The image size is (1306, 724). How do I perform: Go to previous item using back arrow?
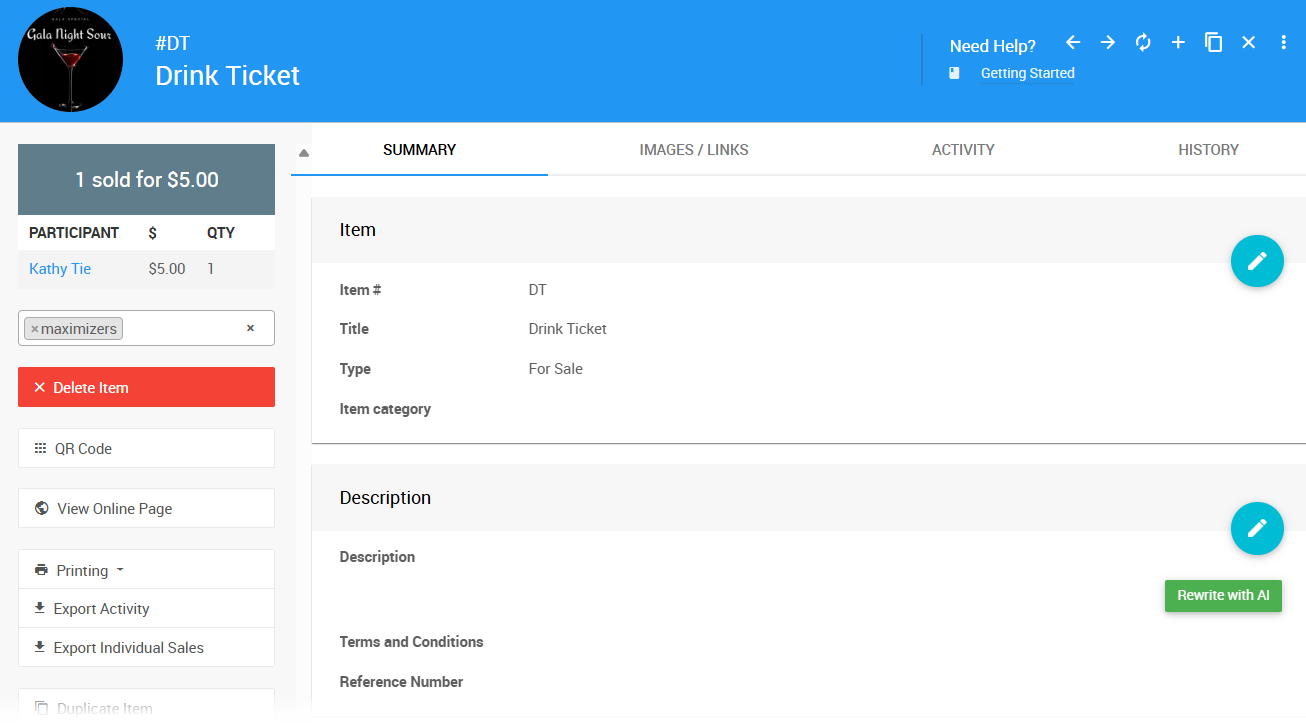1073,42
